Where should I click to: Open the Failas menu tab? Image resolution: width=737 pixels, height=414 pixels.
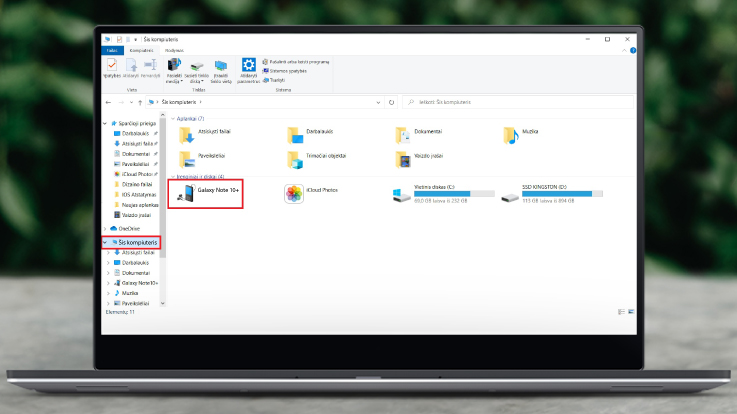point(112,49)
